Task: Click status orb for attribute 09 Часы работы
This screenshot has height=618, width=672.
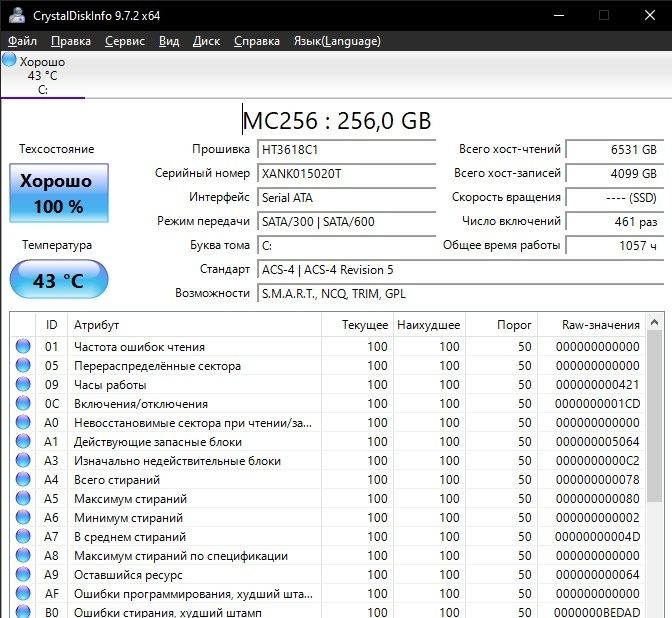Action: pos(23,384)
